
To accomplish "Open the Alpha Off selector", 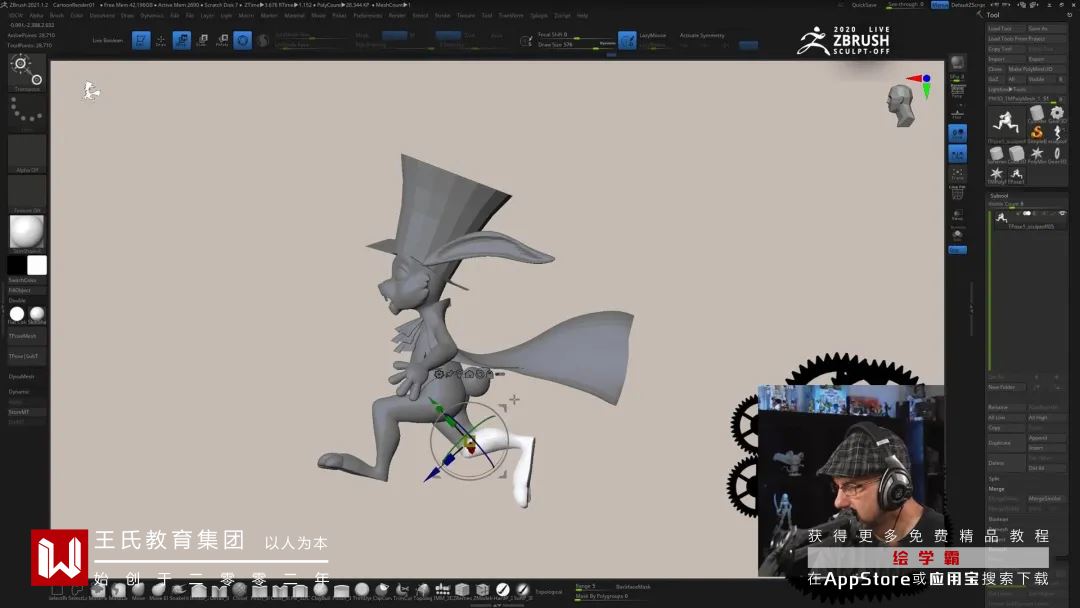I will coord(27,154).
